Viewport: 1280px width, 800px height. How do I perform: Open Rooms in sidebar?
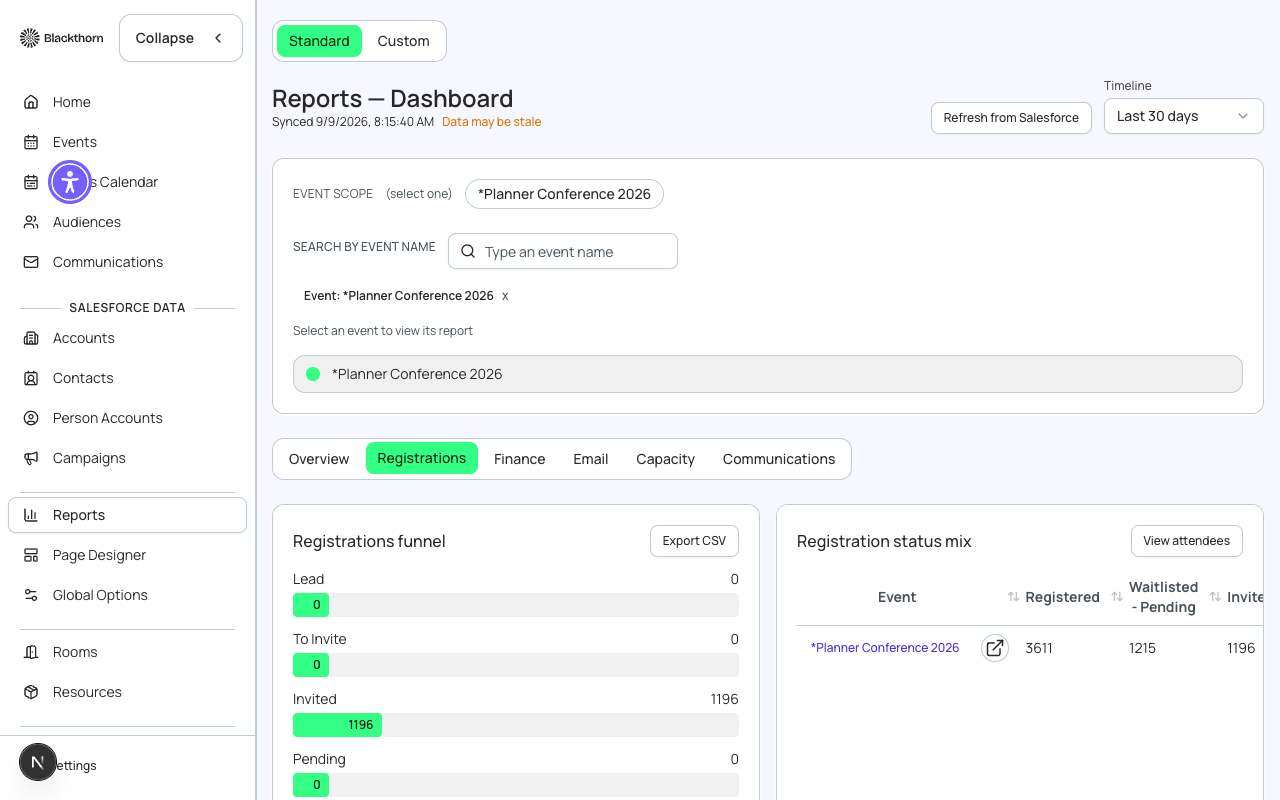click(x=127, y=652)
